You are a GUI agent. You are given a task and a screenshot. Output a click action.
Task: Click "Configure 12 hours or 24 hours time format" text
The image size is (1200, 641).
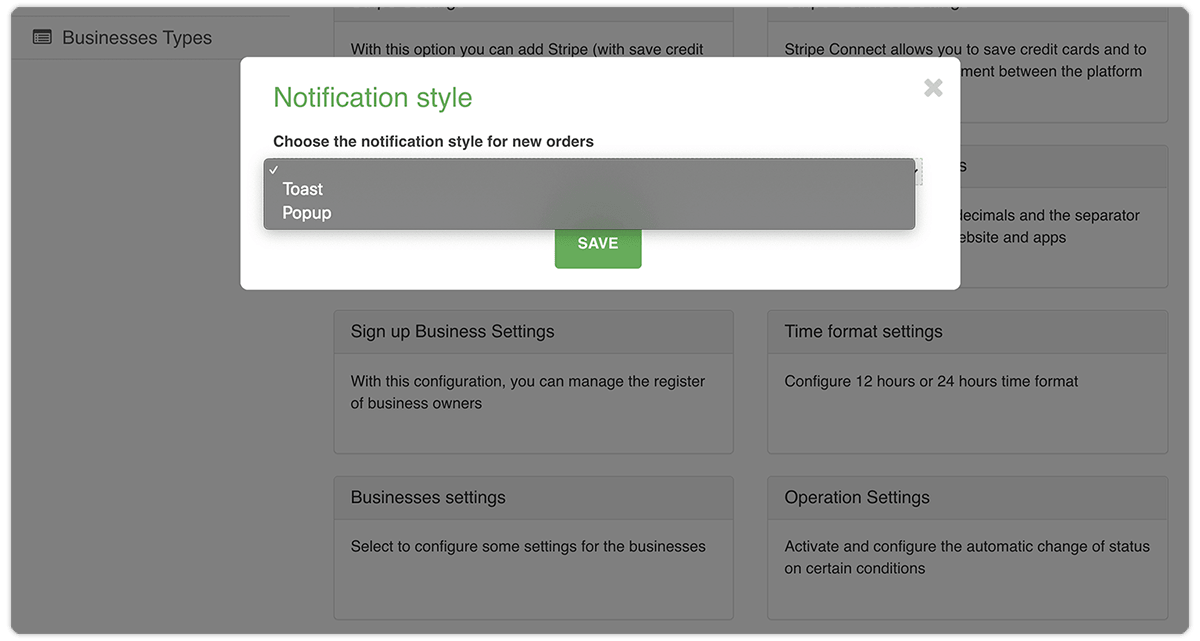[931, 381]
